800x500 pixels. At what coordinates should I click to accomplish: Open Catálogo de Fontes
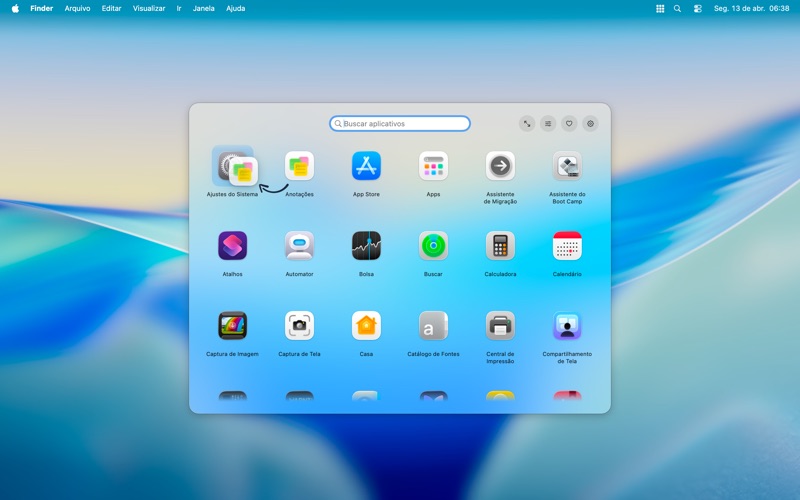(x=433, y=326)
